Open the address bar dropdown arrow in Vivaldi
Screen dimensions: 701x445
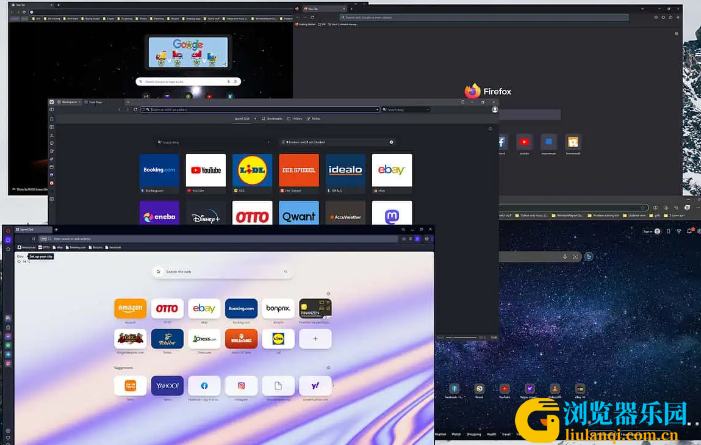point(377,110)
